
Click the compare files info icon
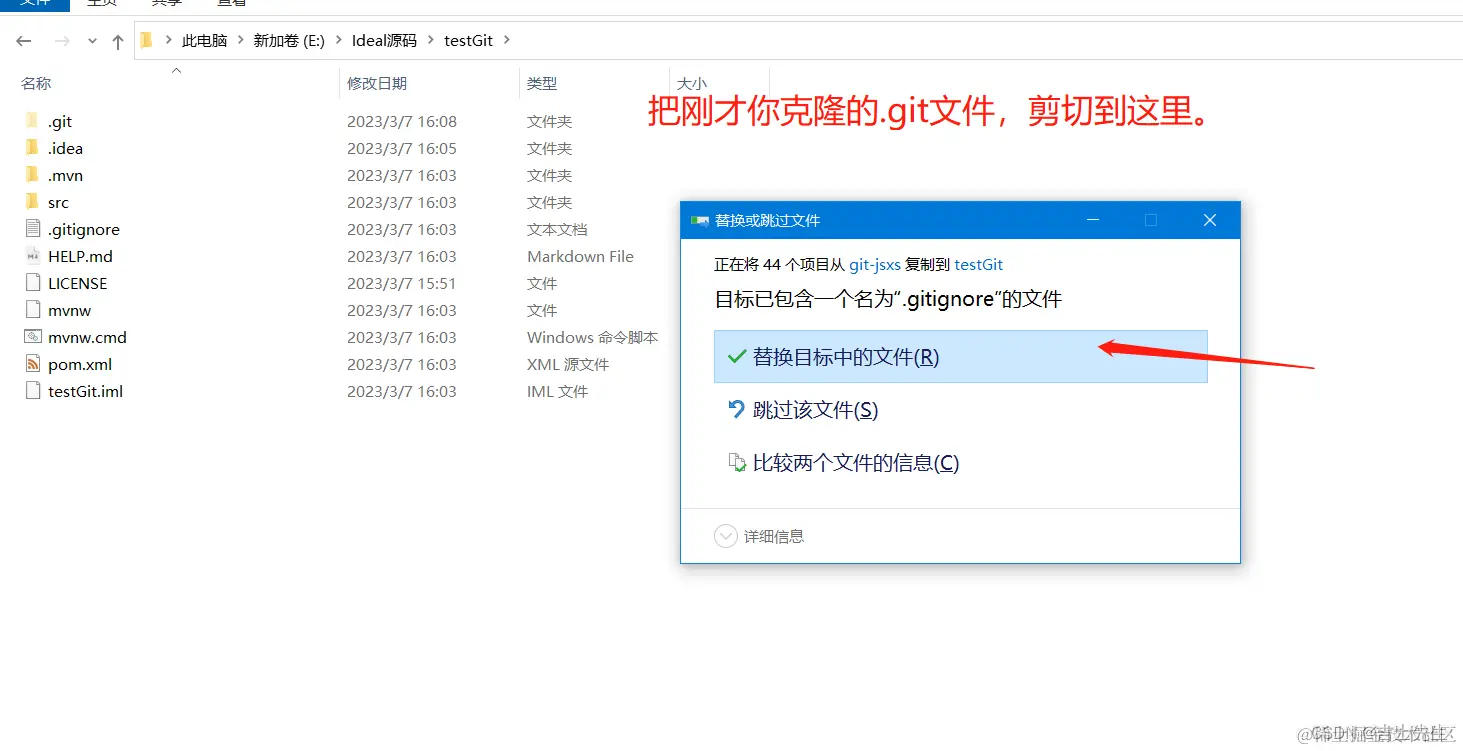(x=737, y=462)
